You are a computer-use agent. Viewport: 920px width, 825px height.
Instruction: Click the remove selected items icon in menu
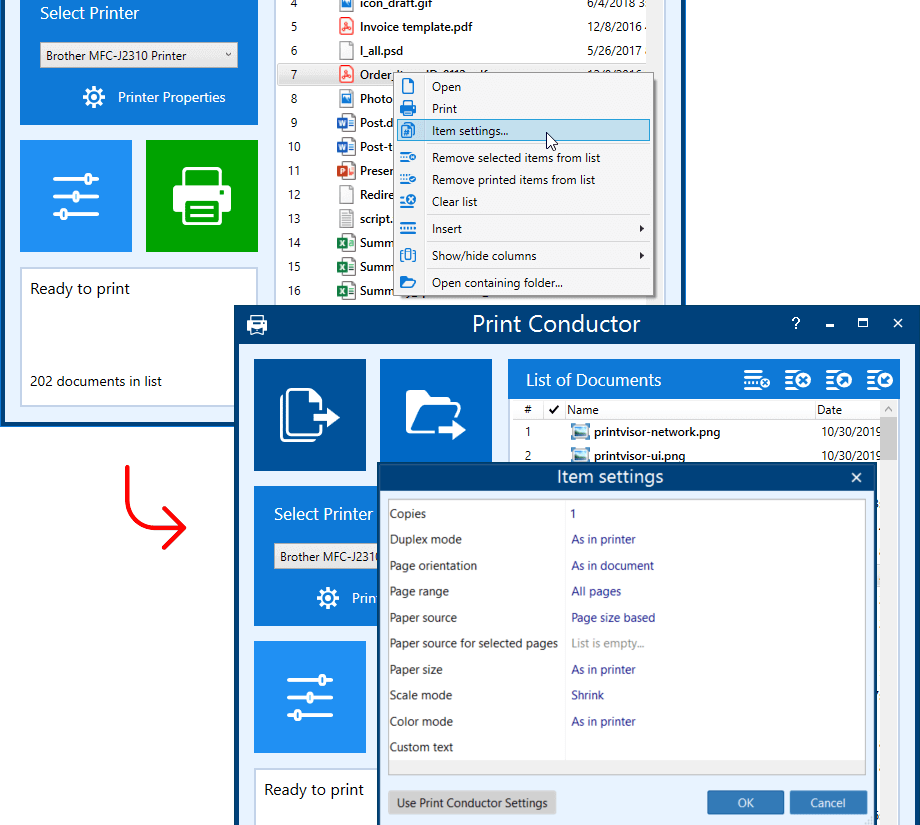click(x=408, y=157)
